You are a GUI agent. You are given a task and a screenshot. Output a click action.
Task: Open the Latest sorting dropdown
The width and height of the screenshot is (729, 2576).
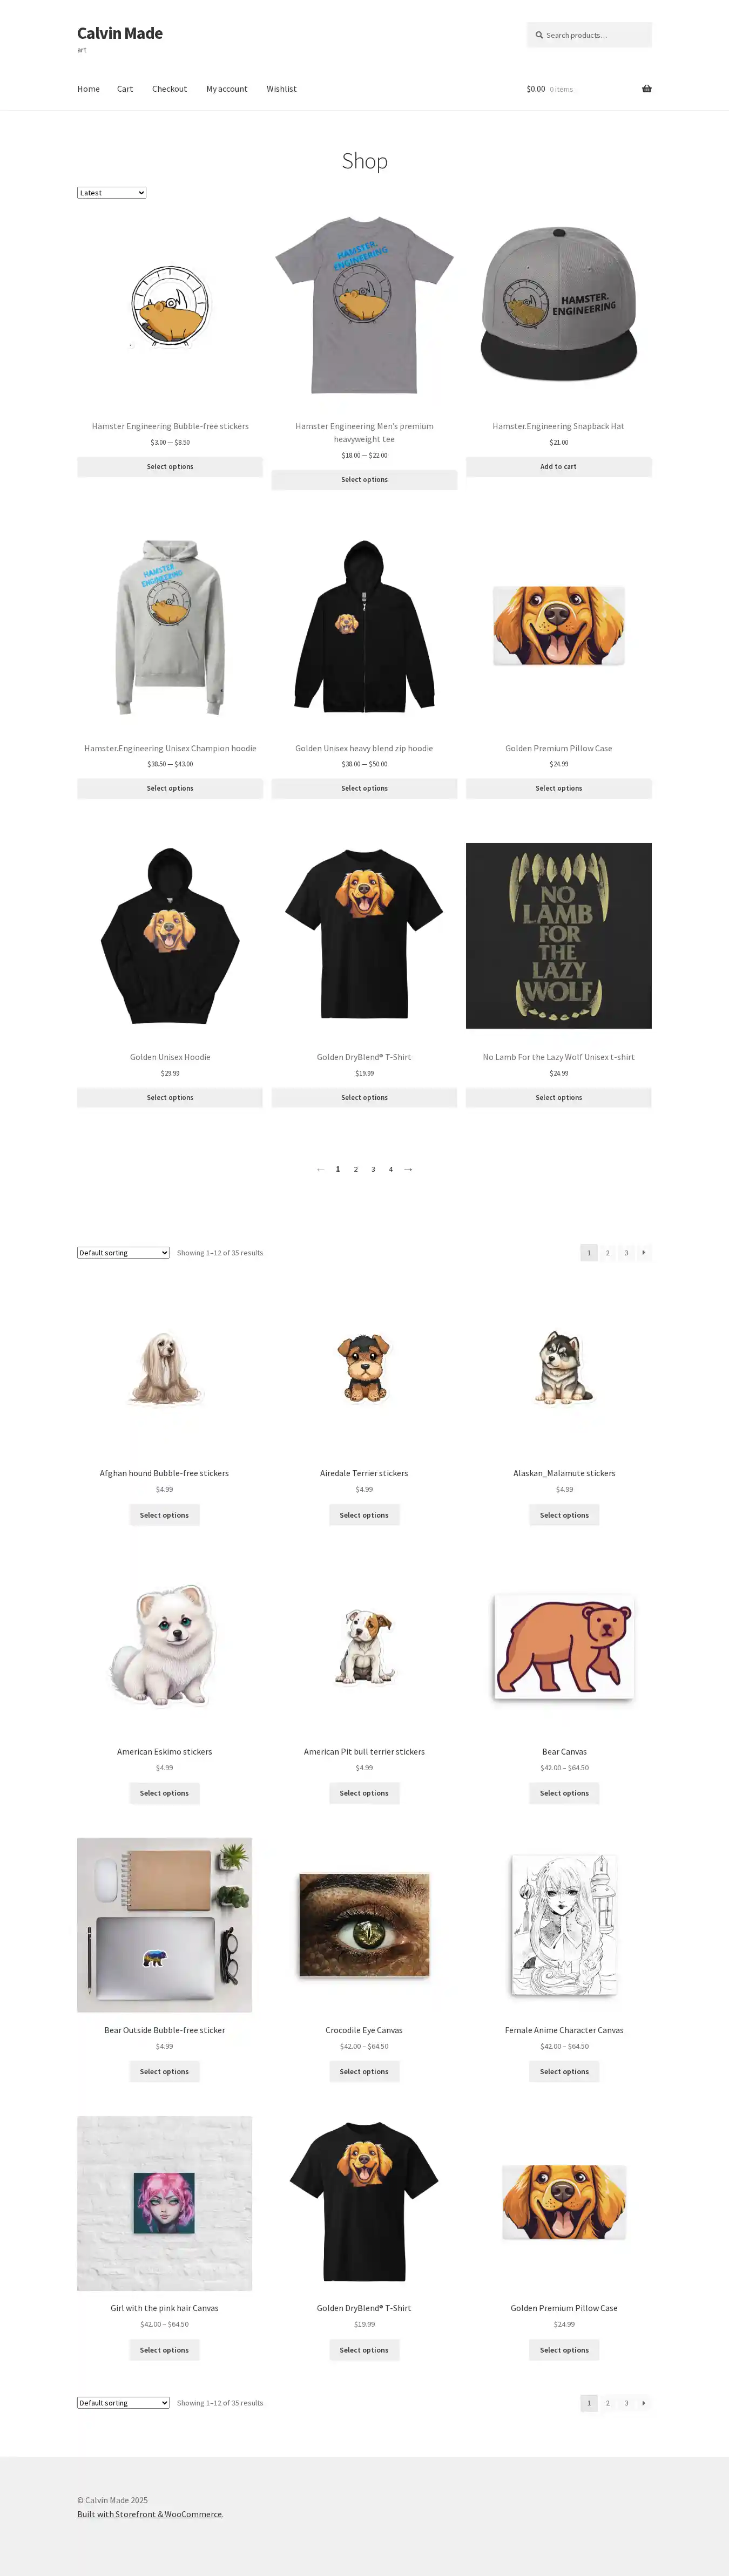(x=112, y=193)
